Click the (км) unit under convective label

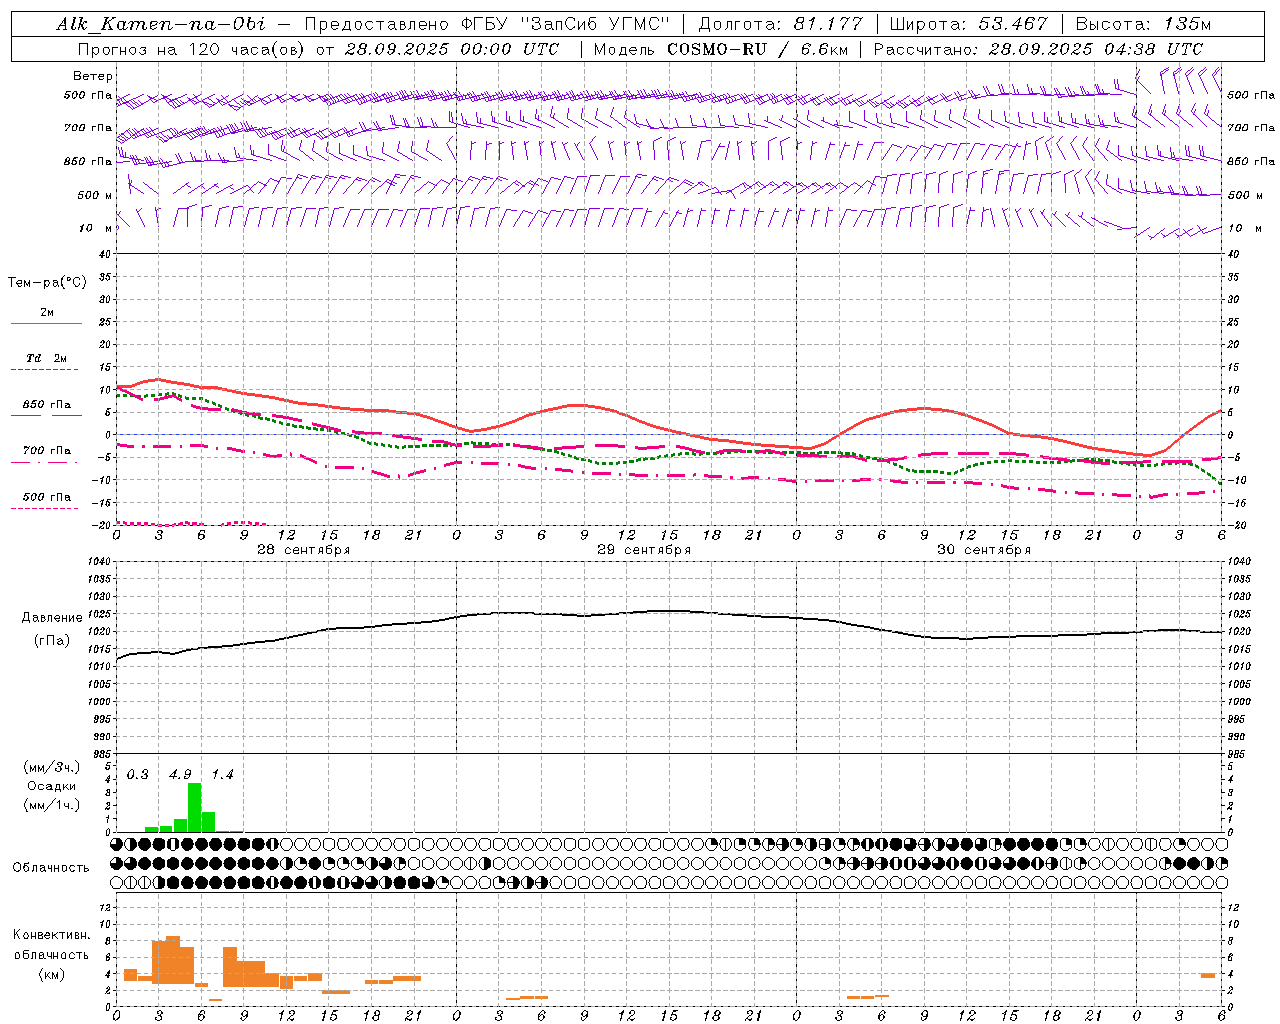(51, 974)
